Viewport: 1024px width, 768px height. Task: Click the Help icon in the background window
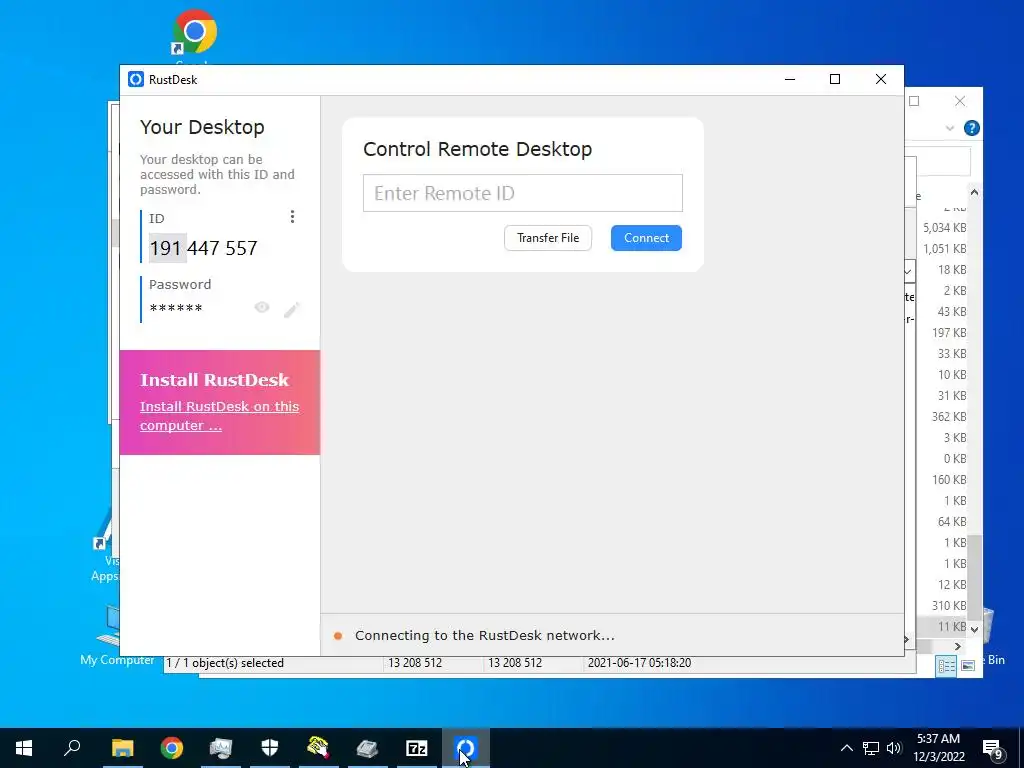[971, 128]
